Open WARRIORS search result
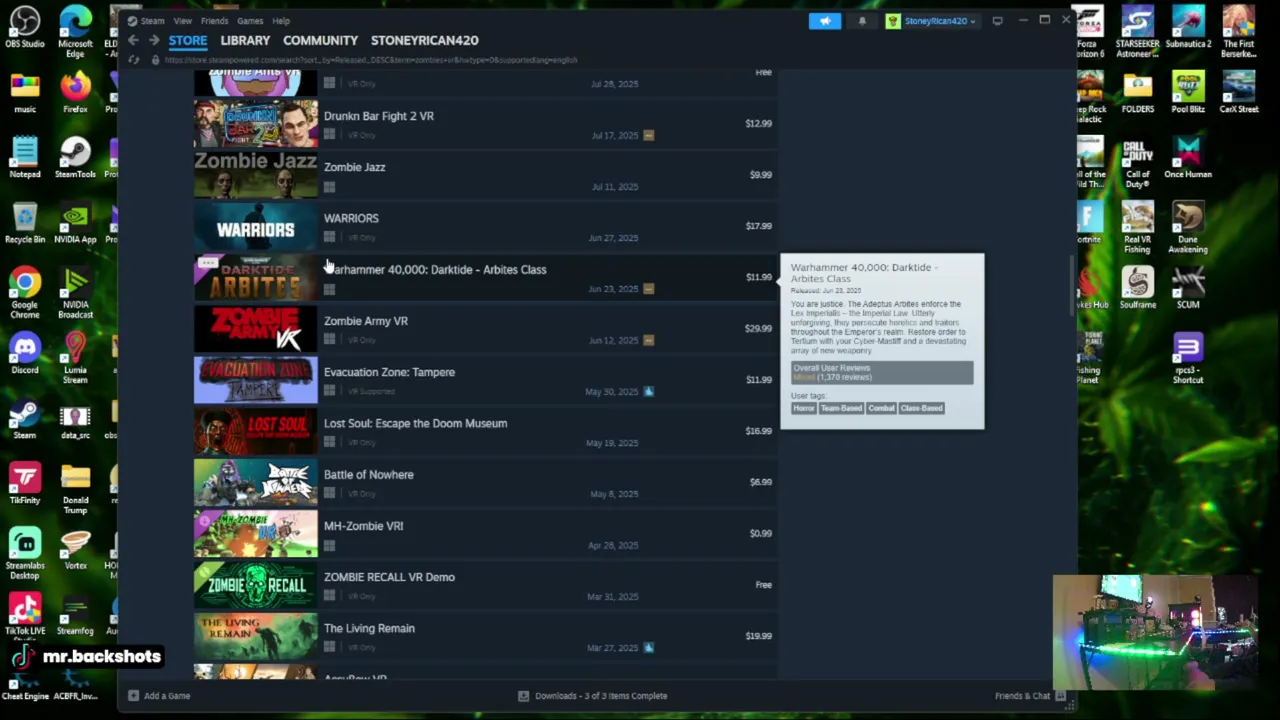The width and height of the screenshot is (1280, 720). coord(484,226)
